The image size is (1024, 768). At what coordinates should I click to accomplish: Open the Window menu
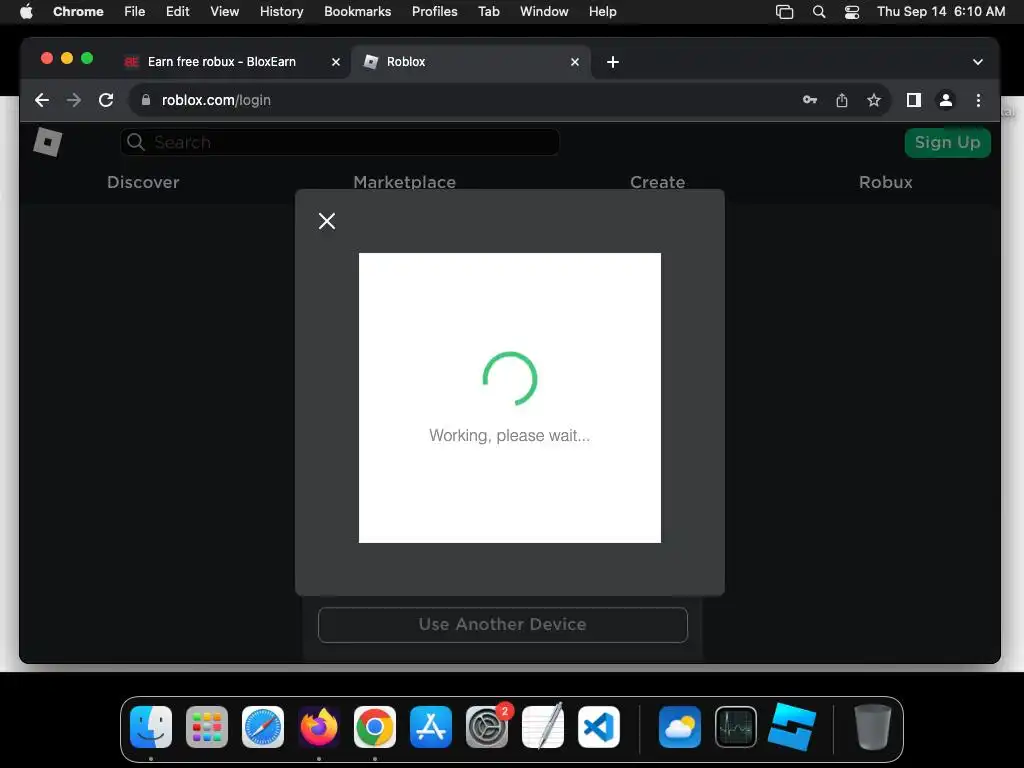pos(544,12)
